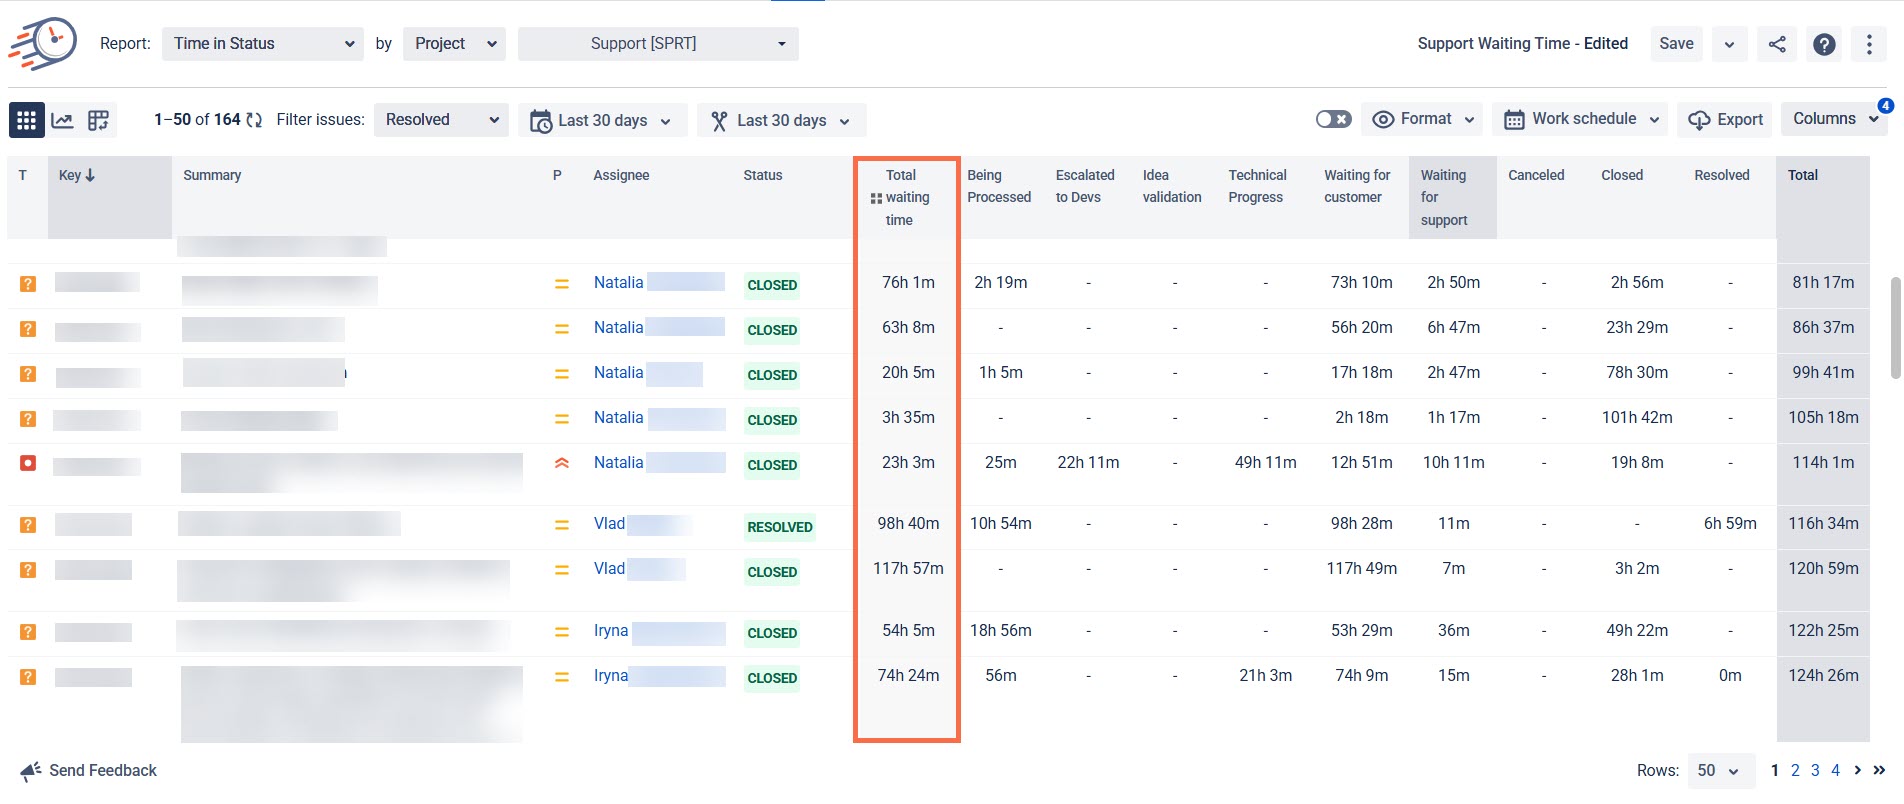1904x804 pixels.
Task: Open assignee Iryna in 54h 5m row
Action: tap(611, 630)
